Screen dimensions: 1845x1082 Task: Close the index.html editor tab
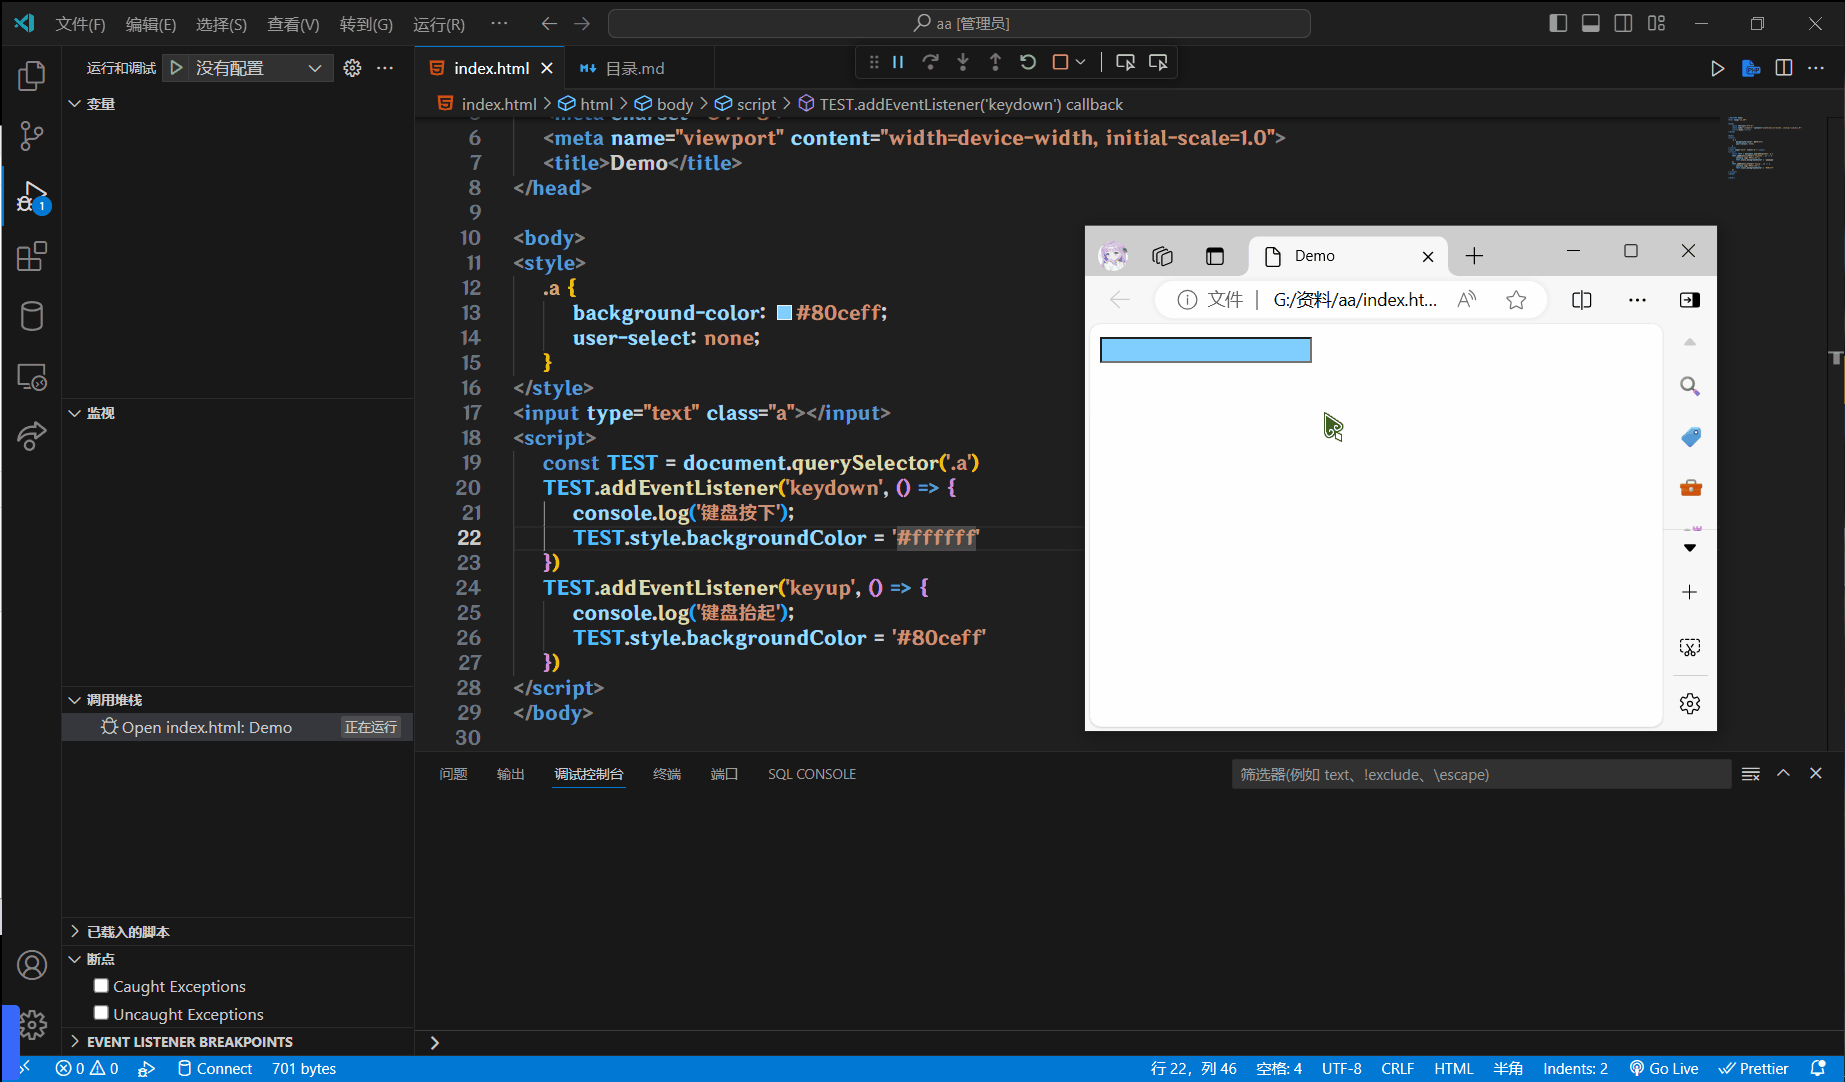[x=547, y=68]
